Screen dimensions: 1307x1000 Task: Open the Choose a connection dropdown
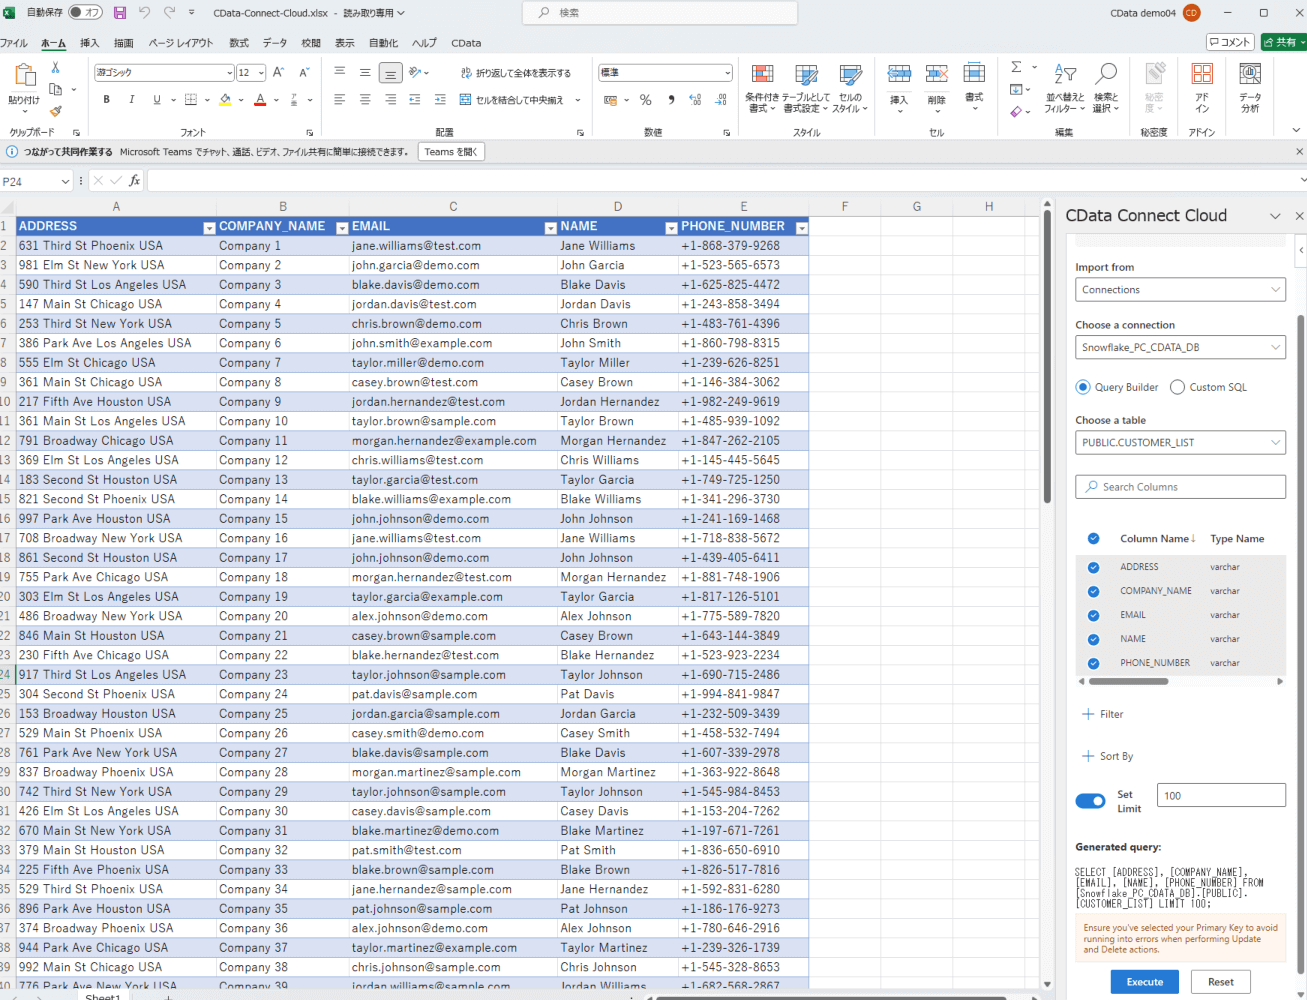click(1180, 348)
